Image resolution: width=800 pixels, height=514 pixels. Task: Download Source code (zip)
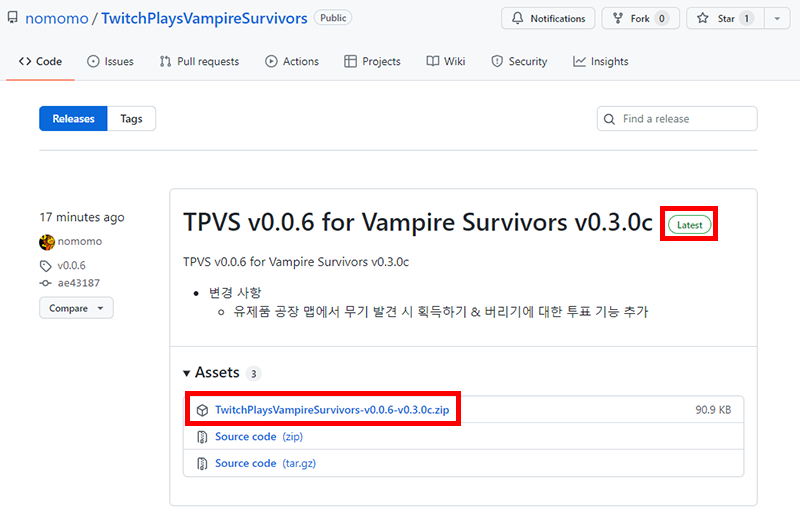(x=259, y=436)
